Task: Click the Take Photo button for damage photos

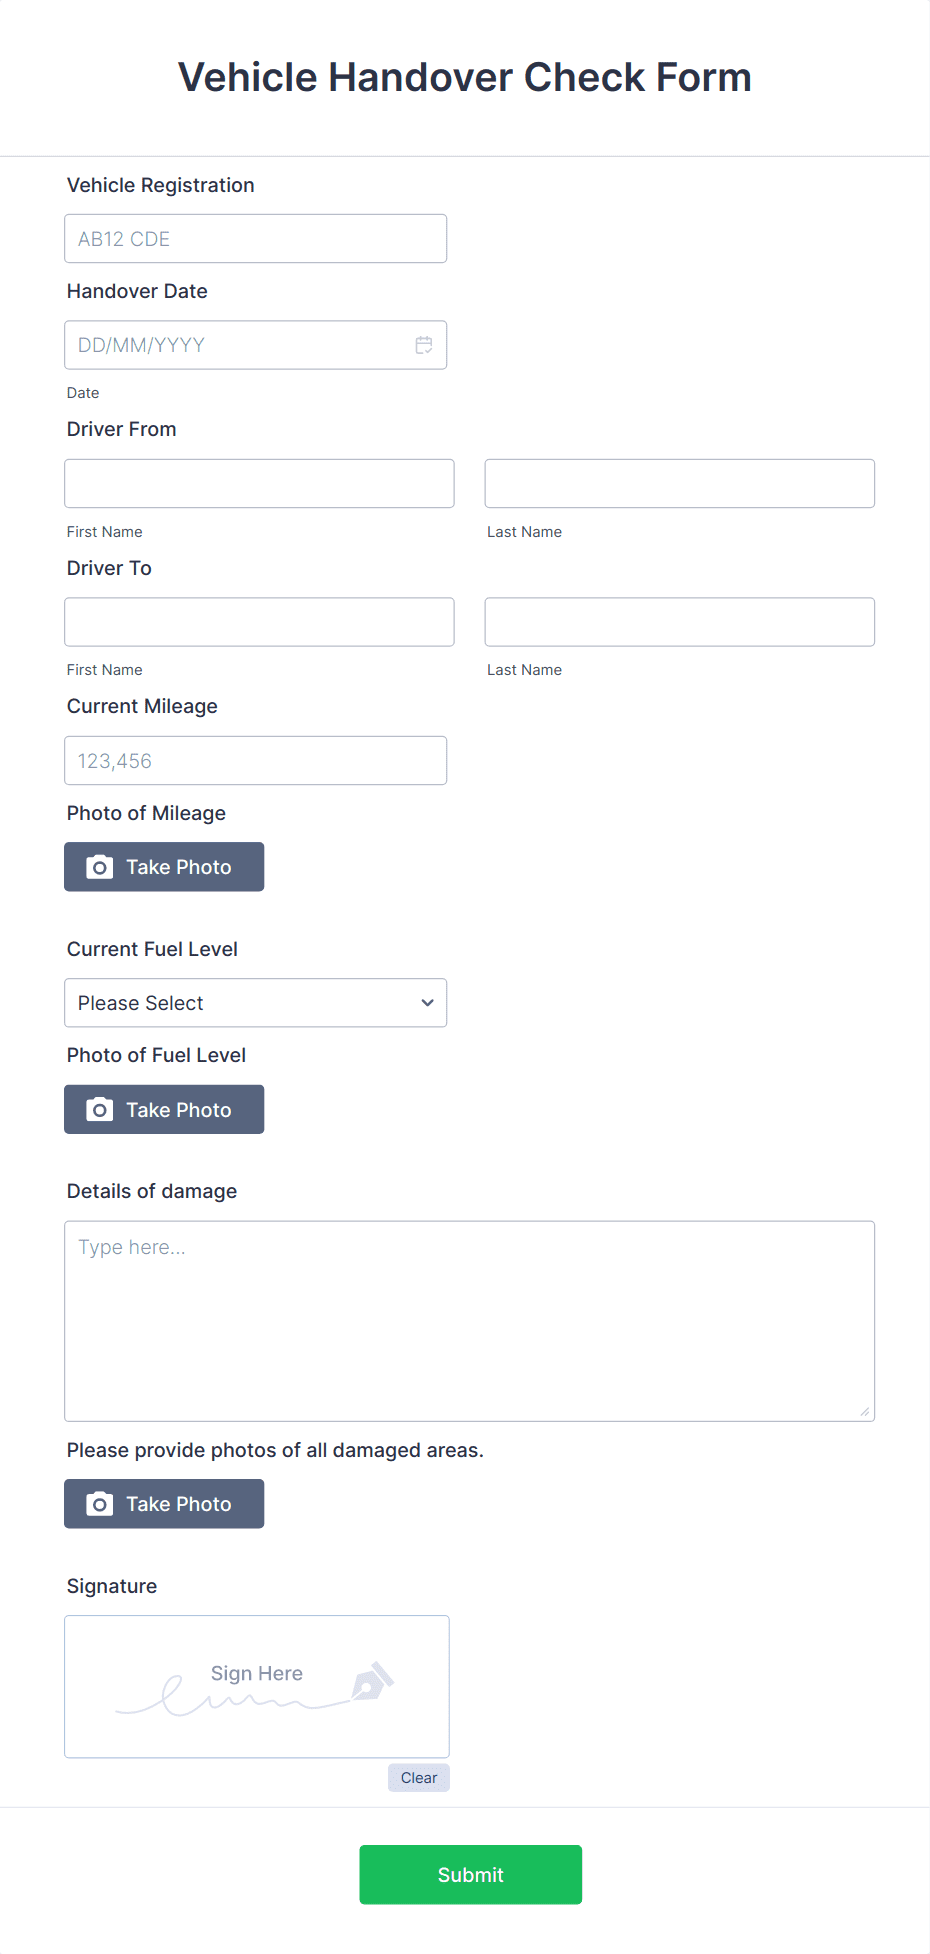Action: [x=163, y=1503]
